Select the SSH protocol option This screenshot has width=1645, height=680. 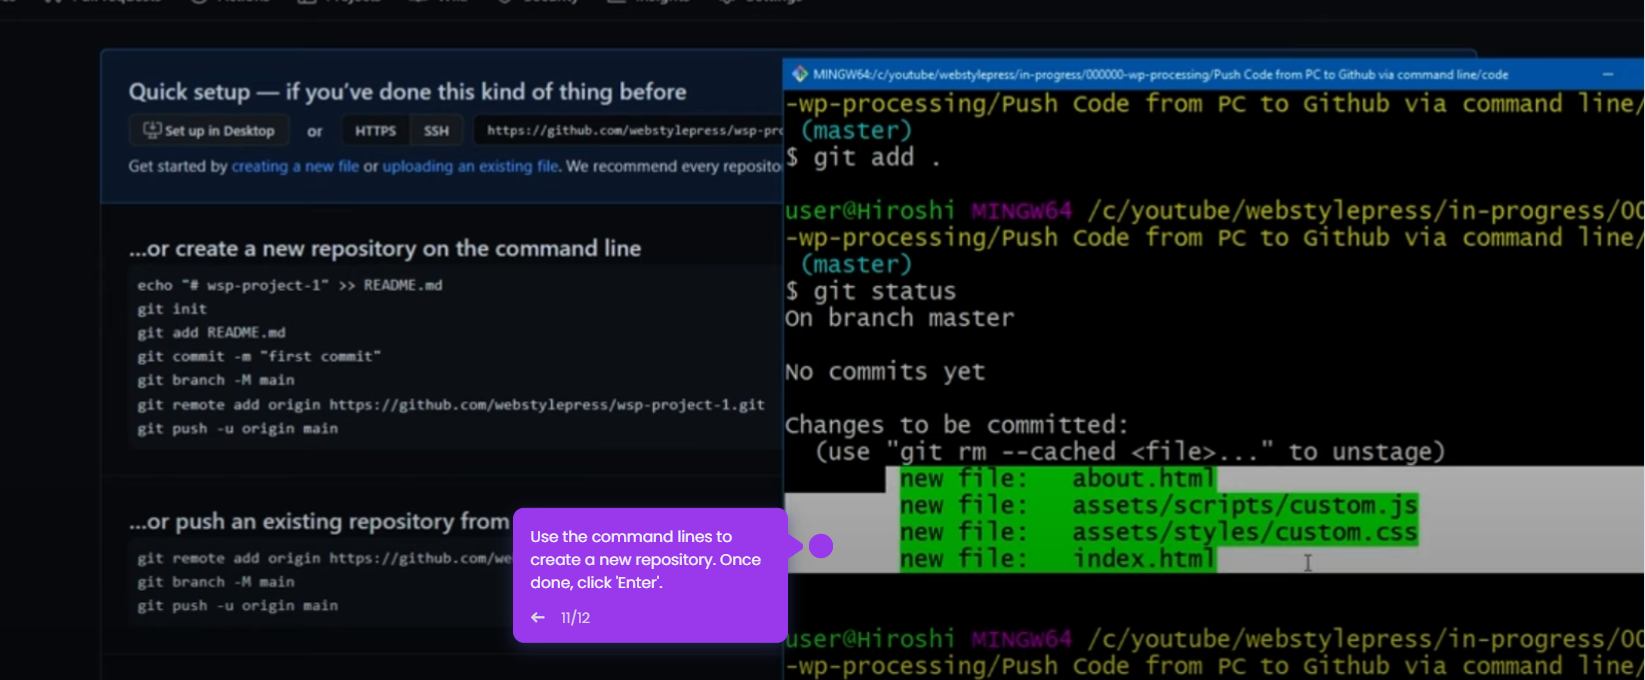click(x=436, y=131)
